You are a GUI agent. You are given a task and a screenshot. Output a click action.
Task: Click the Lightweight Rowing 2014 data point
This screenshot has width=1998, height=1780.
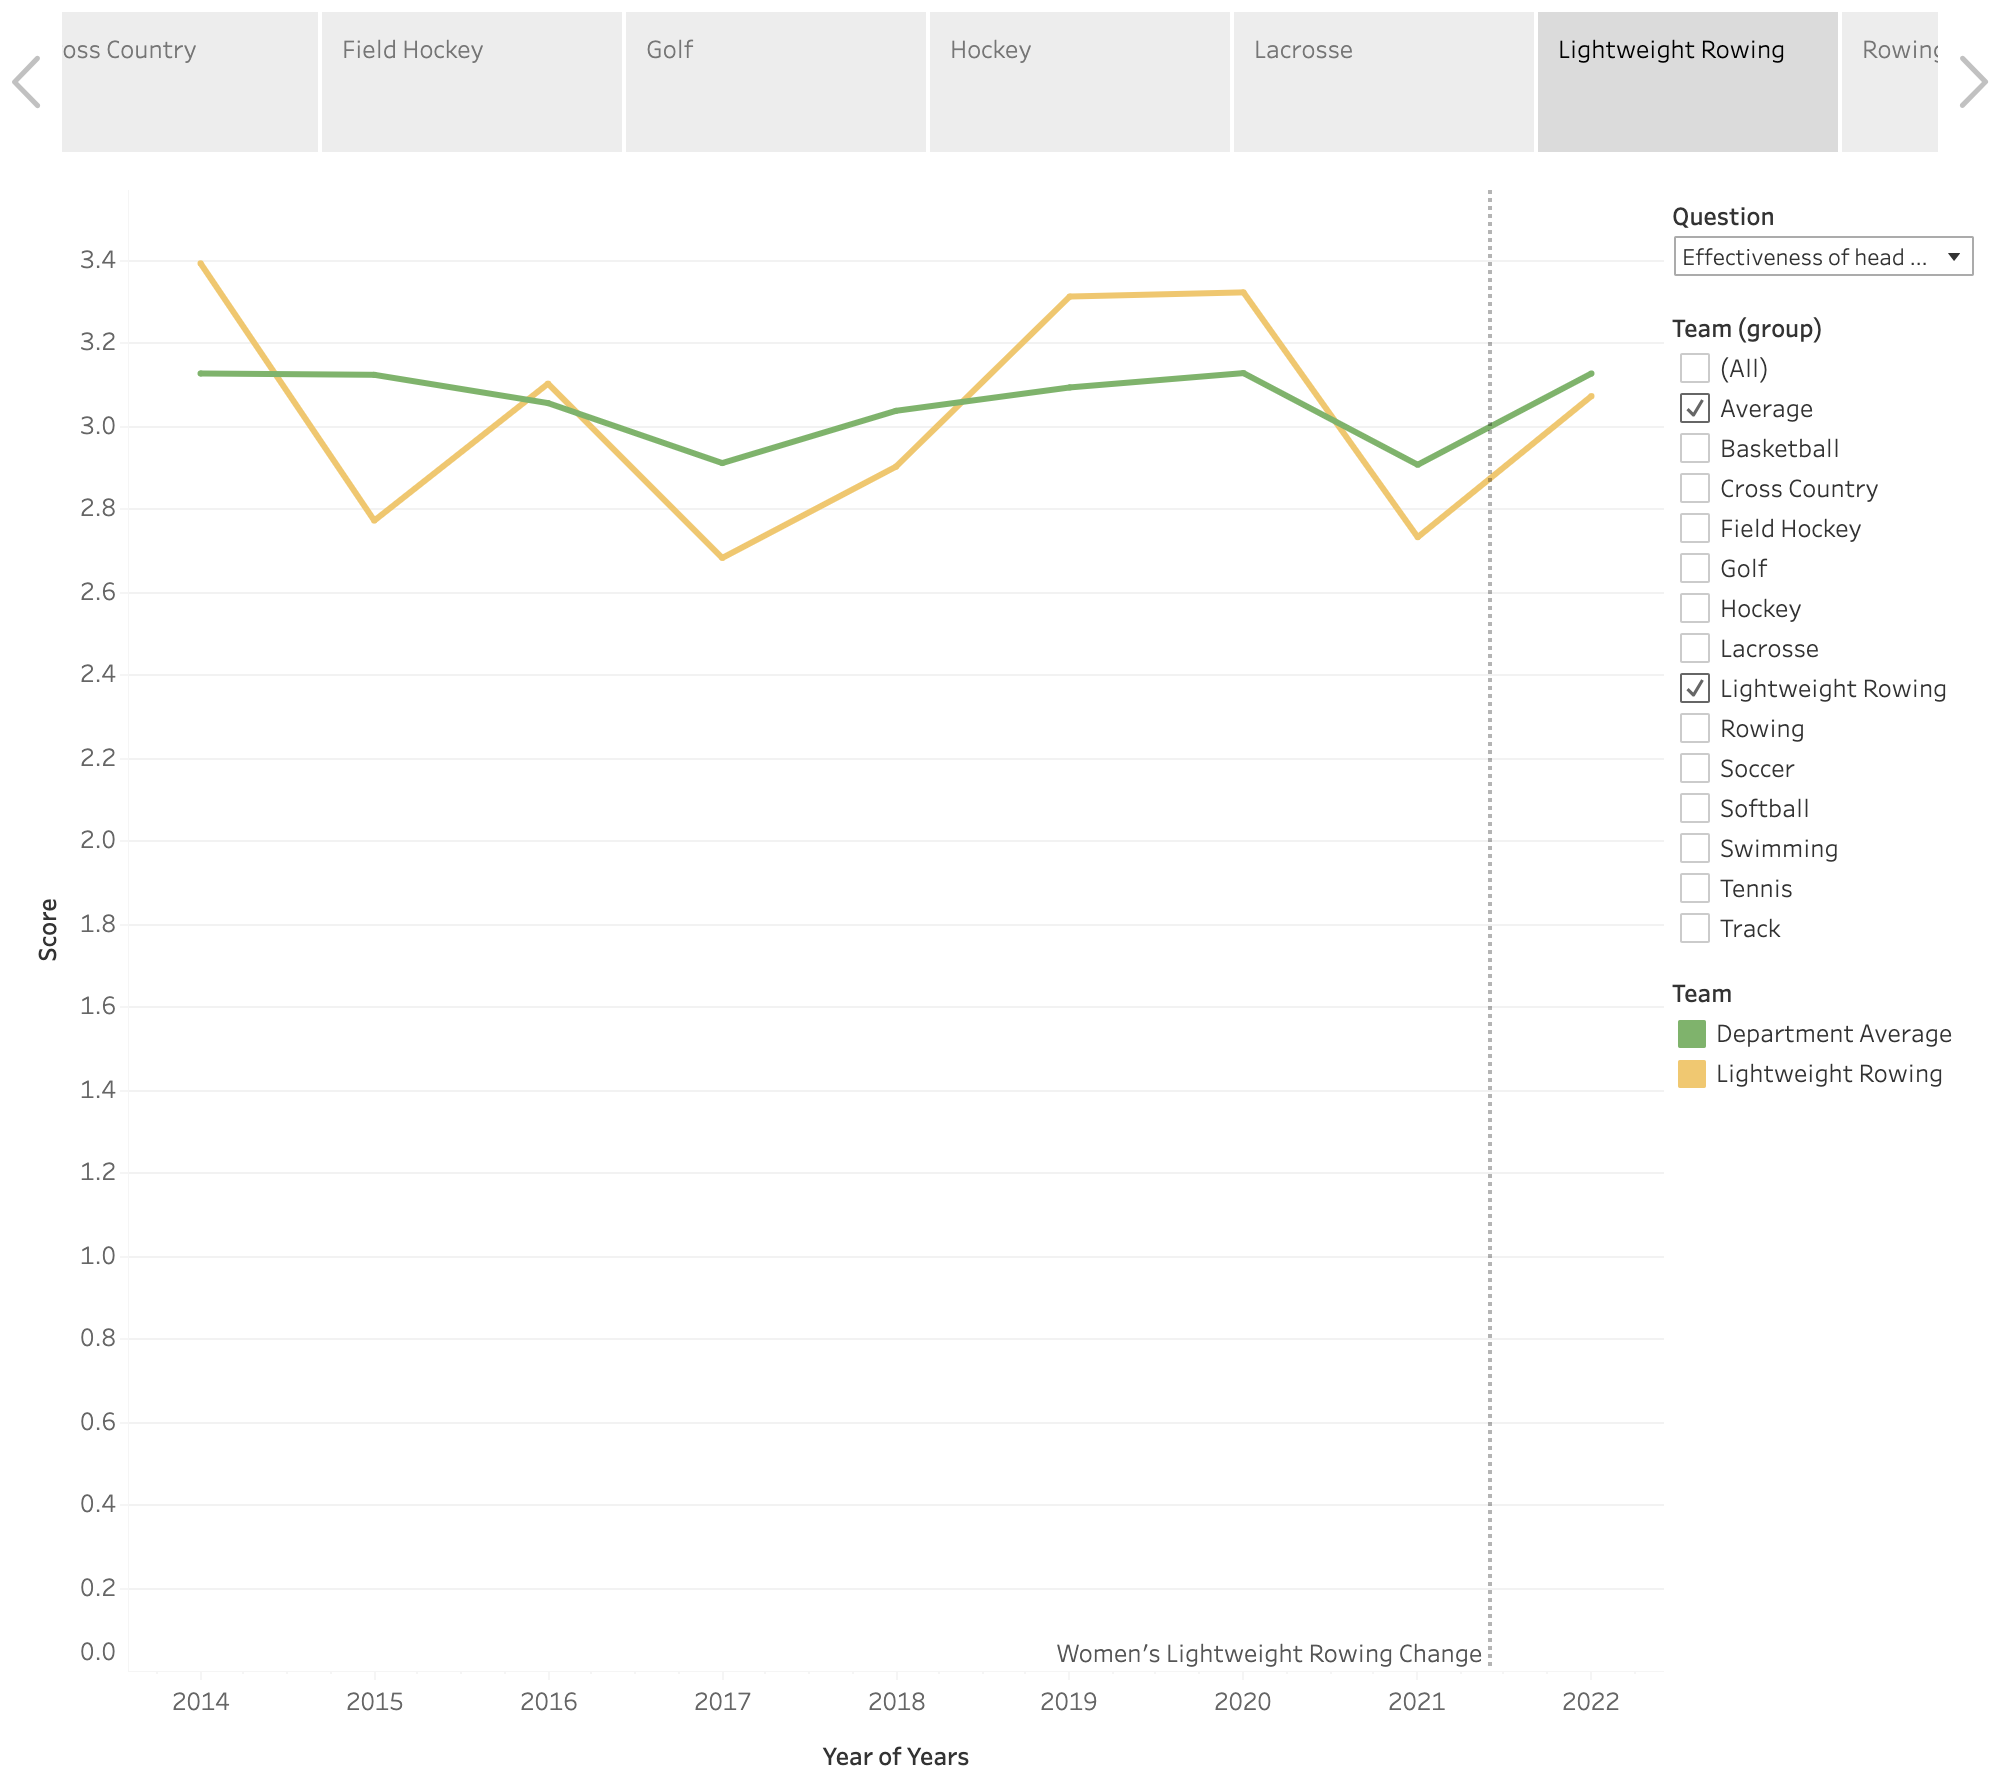[201, 263]
